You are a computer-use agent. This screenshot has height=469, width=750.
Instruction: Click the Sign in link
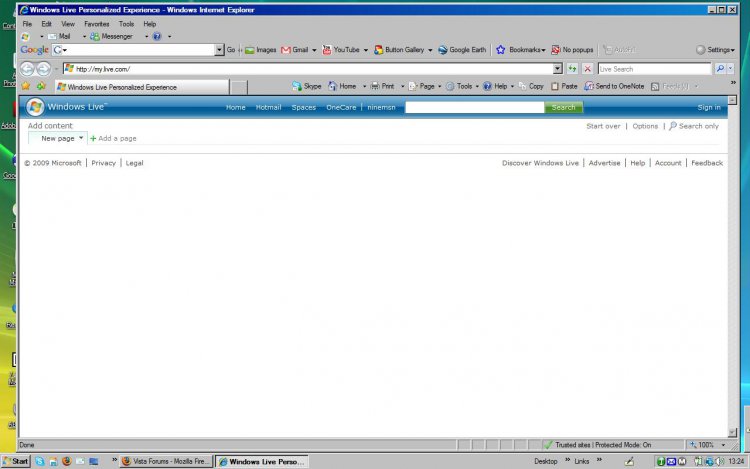tap(709, 108)
